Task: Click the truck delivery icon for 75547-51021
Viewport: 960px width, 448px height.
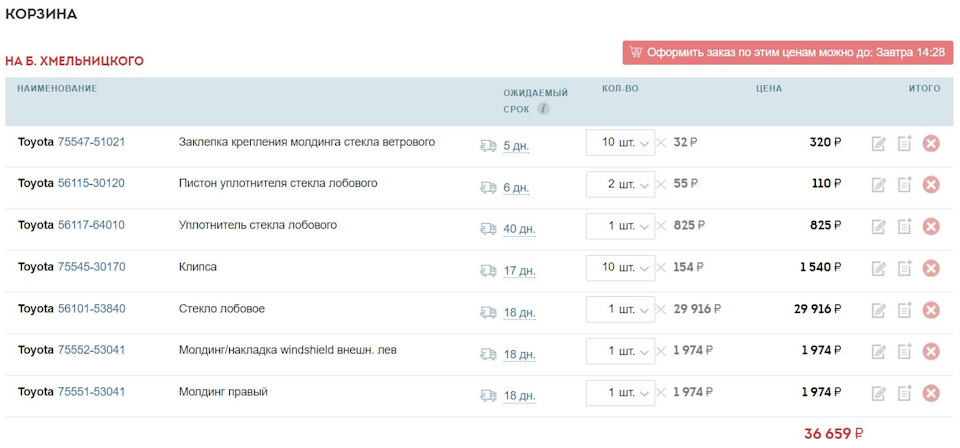Action: coord(488,145)
